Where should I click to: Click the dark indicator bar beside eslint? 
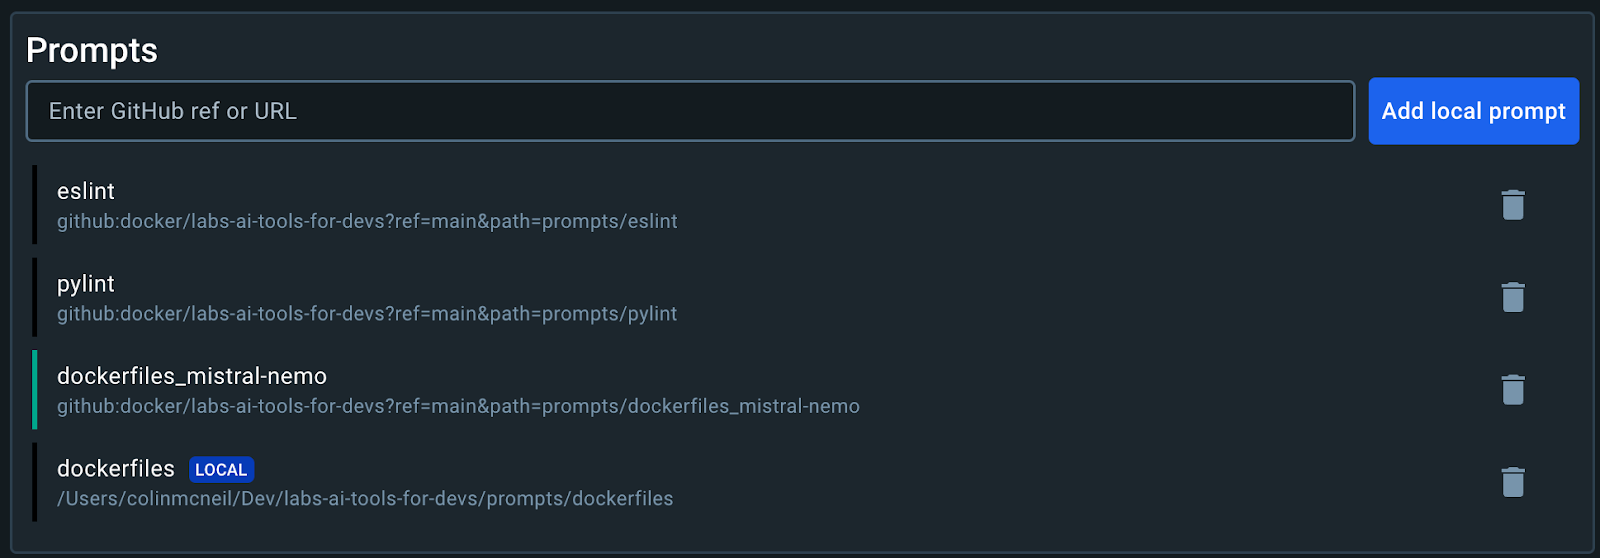click(x=35, y=205)
